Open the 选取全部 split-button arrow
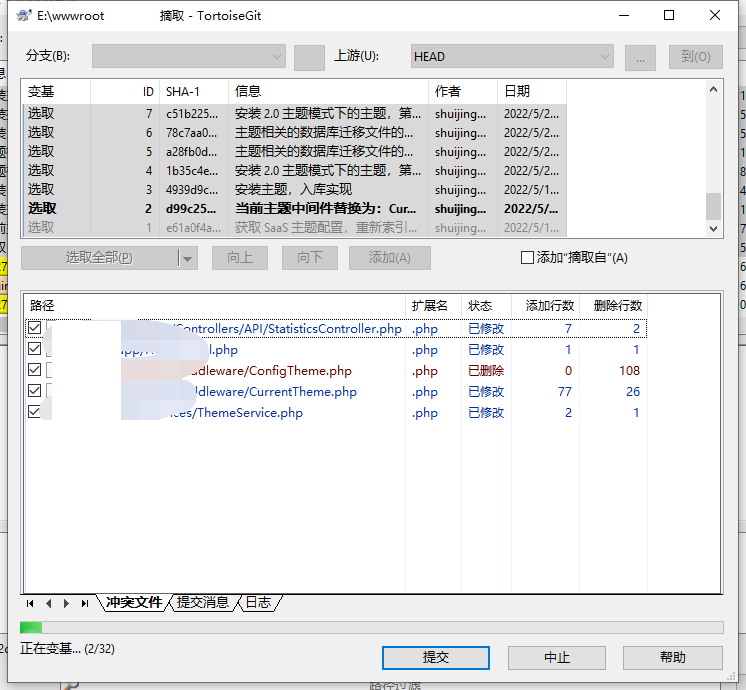 [187, 258]
